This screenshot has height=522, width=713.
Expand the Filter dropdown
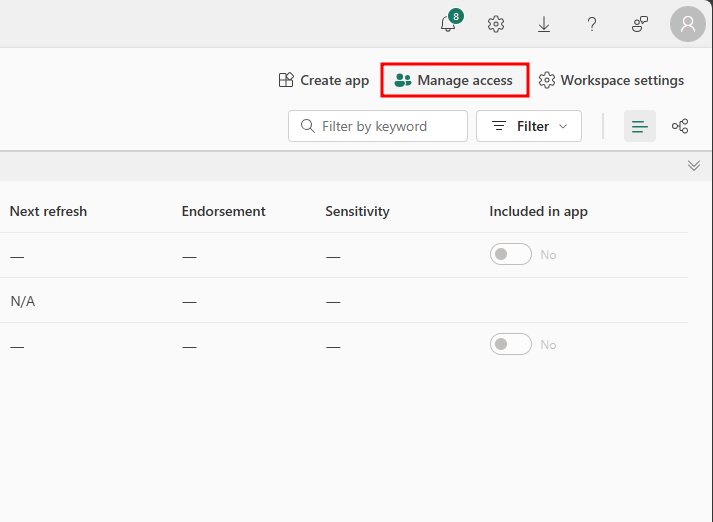529,126
